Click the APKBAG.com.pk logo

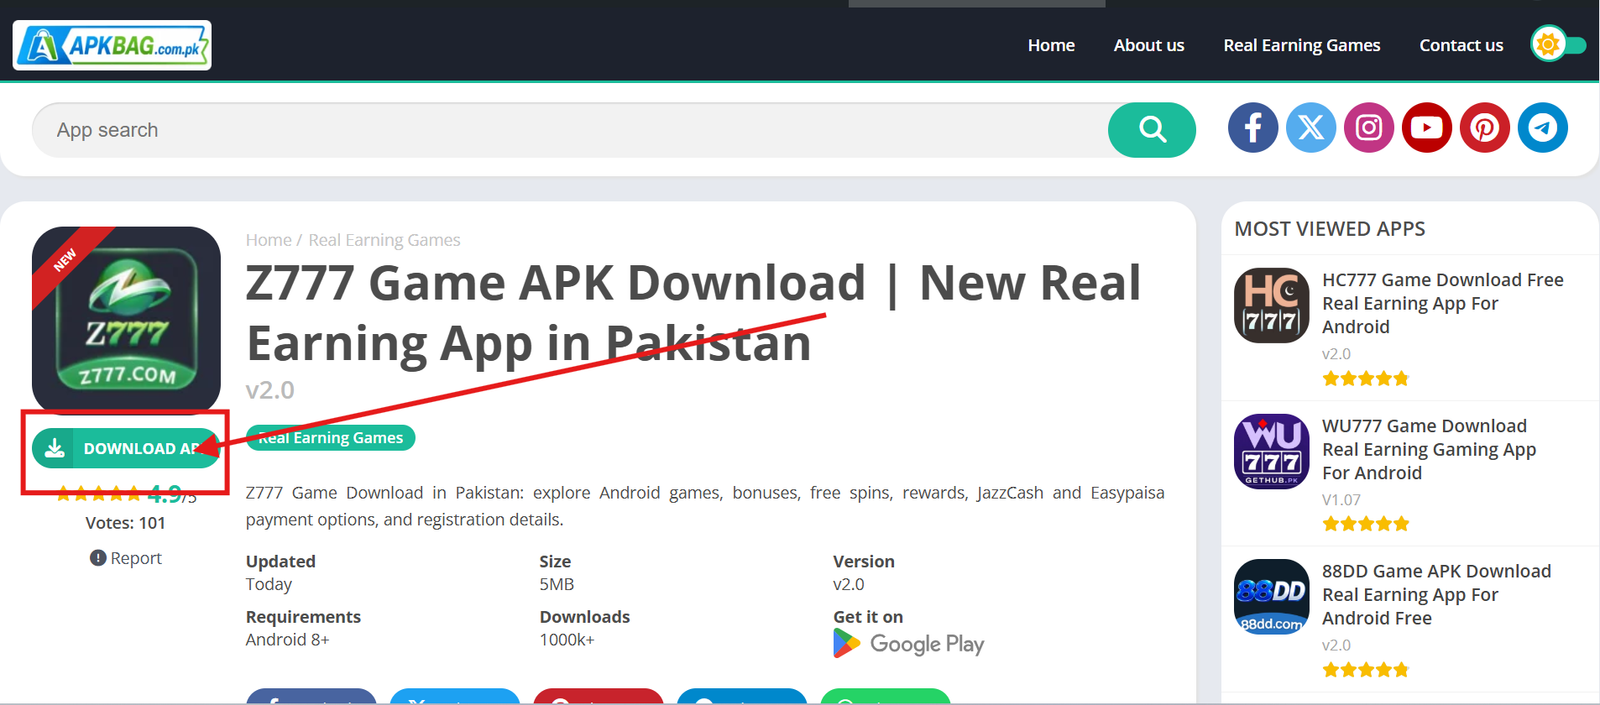pos(112,45)
